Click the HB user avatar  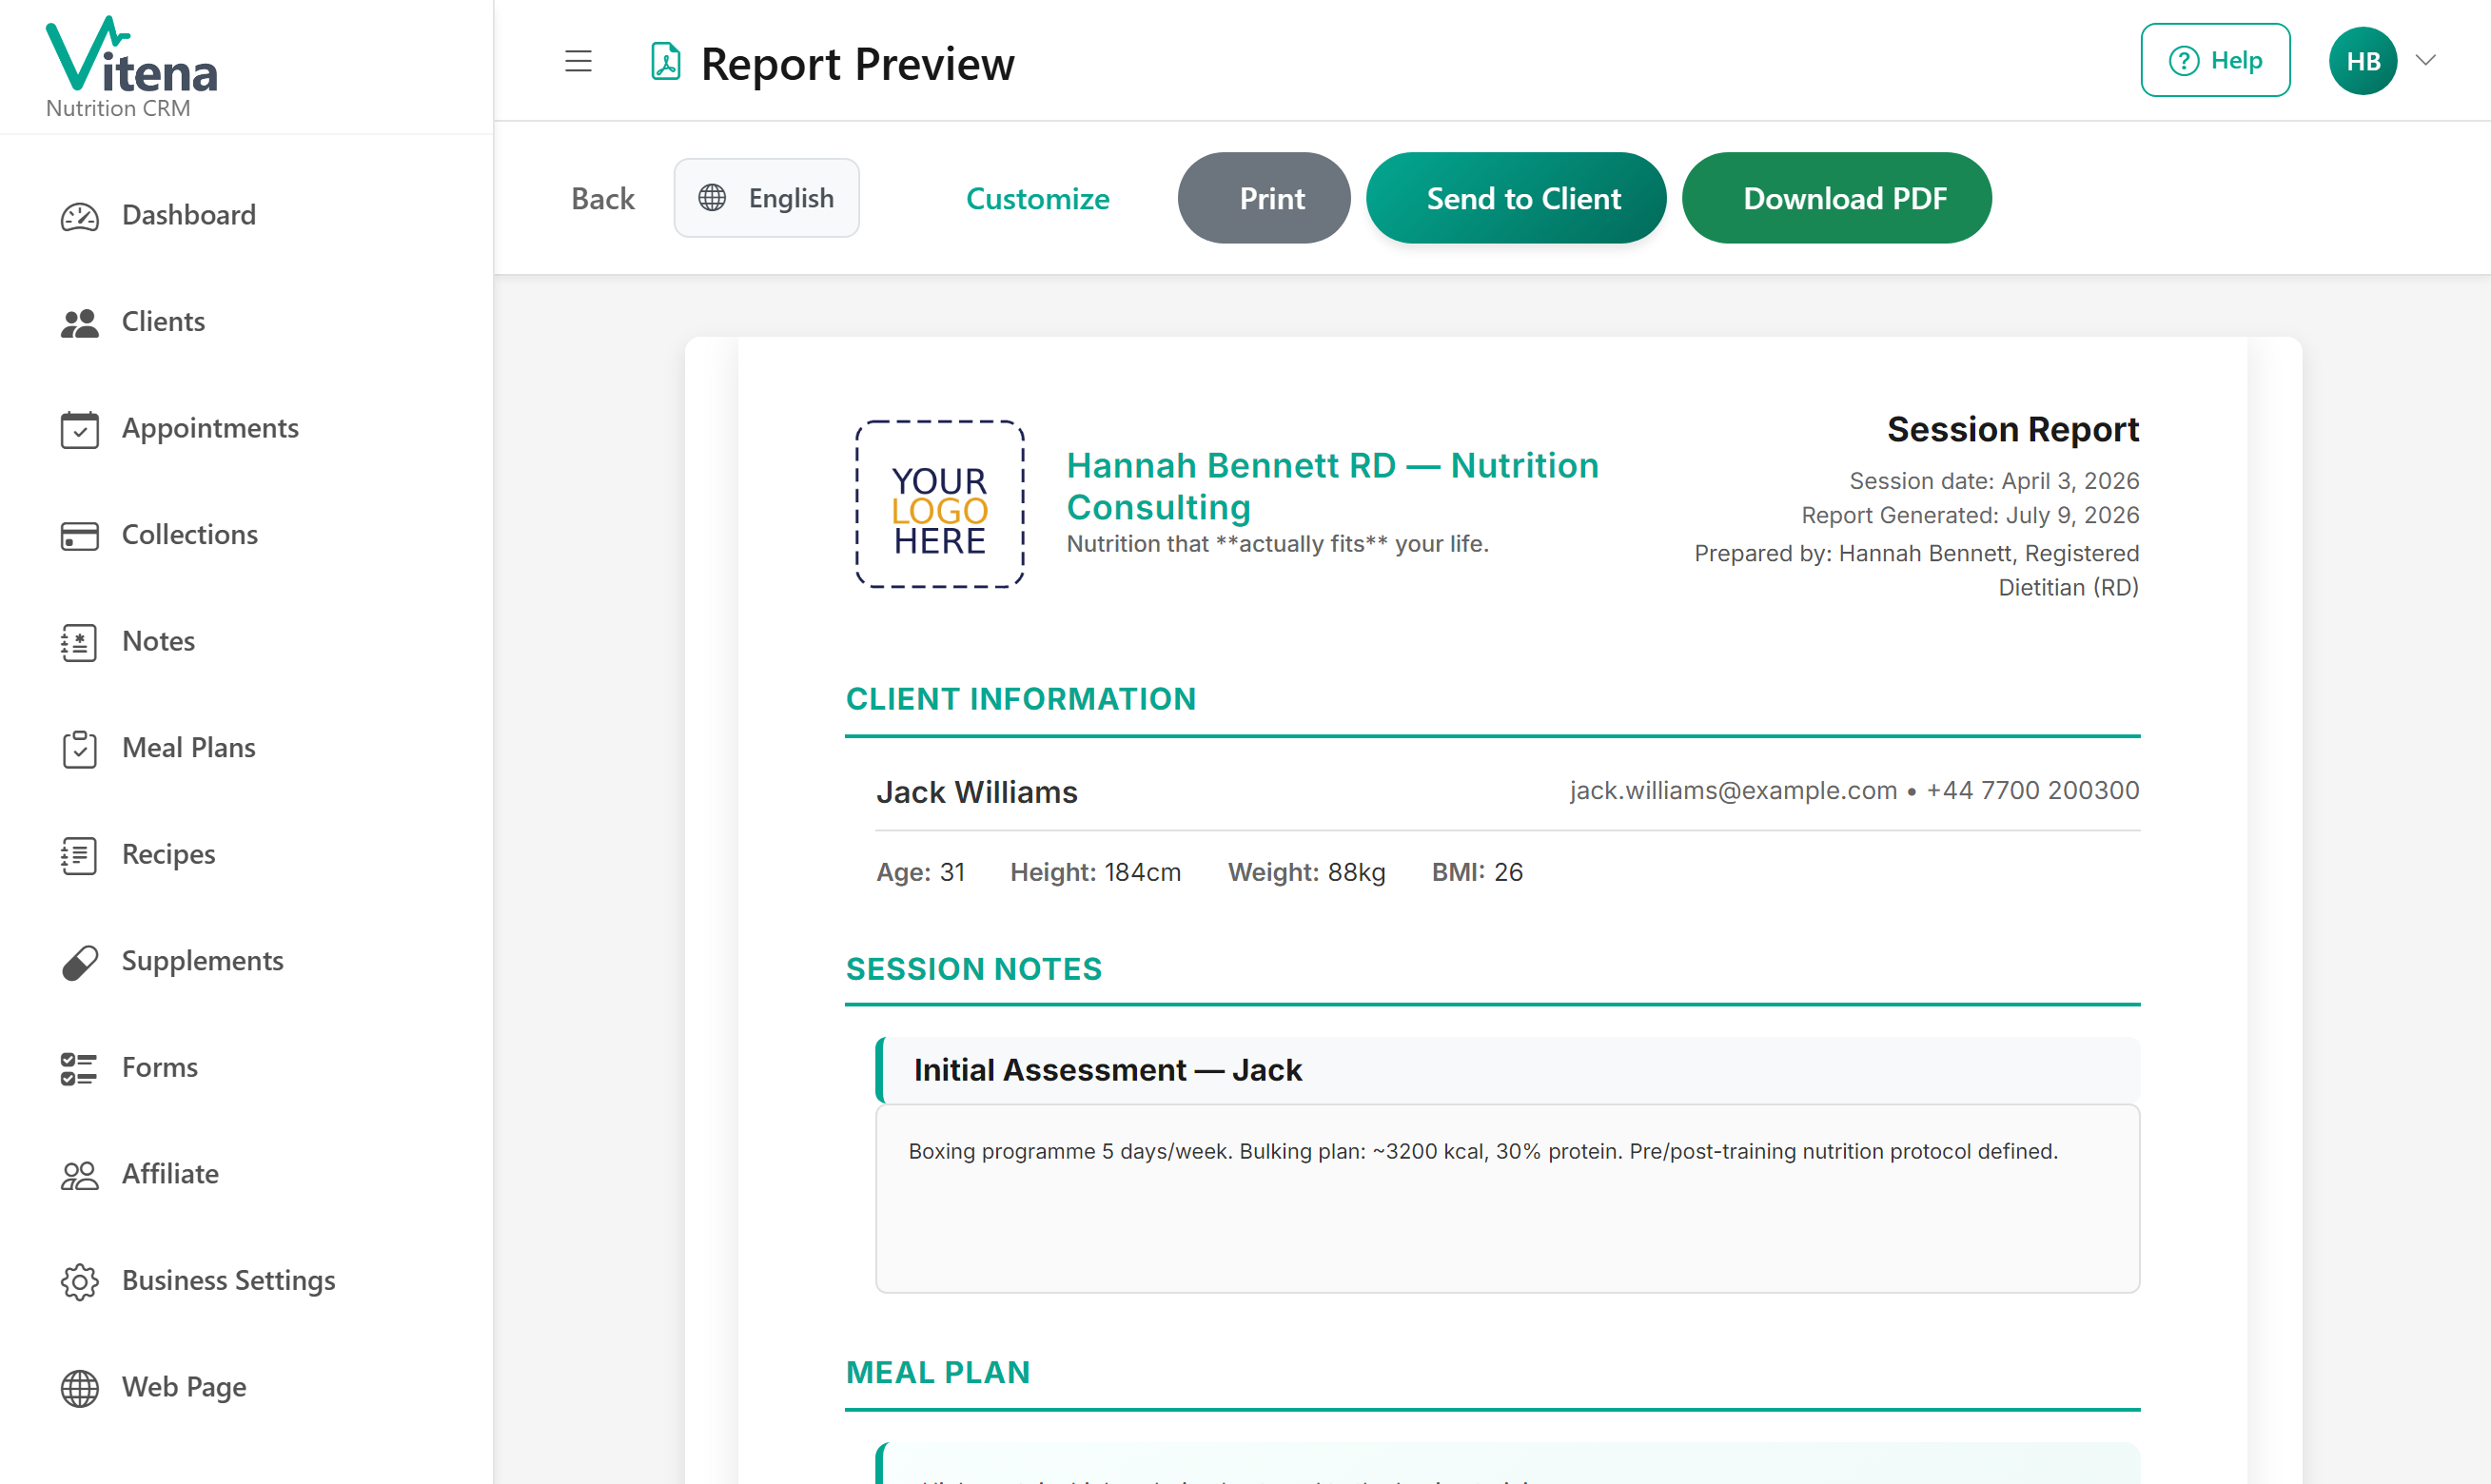2362,61
